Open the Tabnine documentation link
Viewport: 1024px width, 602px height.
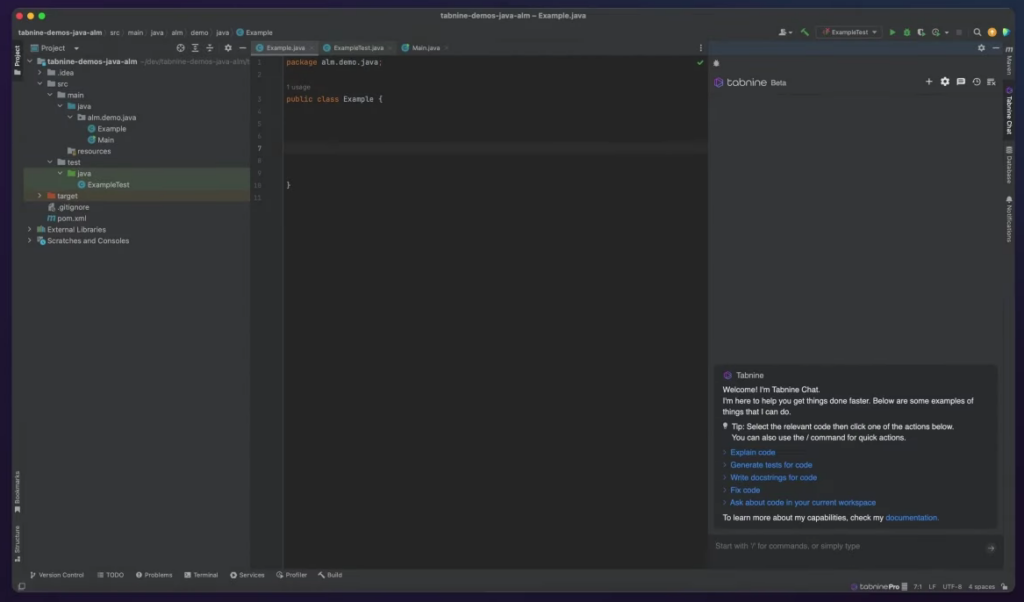pyautogui.click(x=911, y=518)
